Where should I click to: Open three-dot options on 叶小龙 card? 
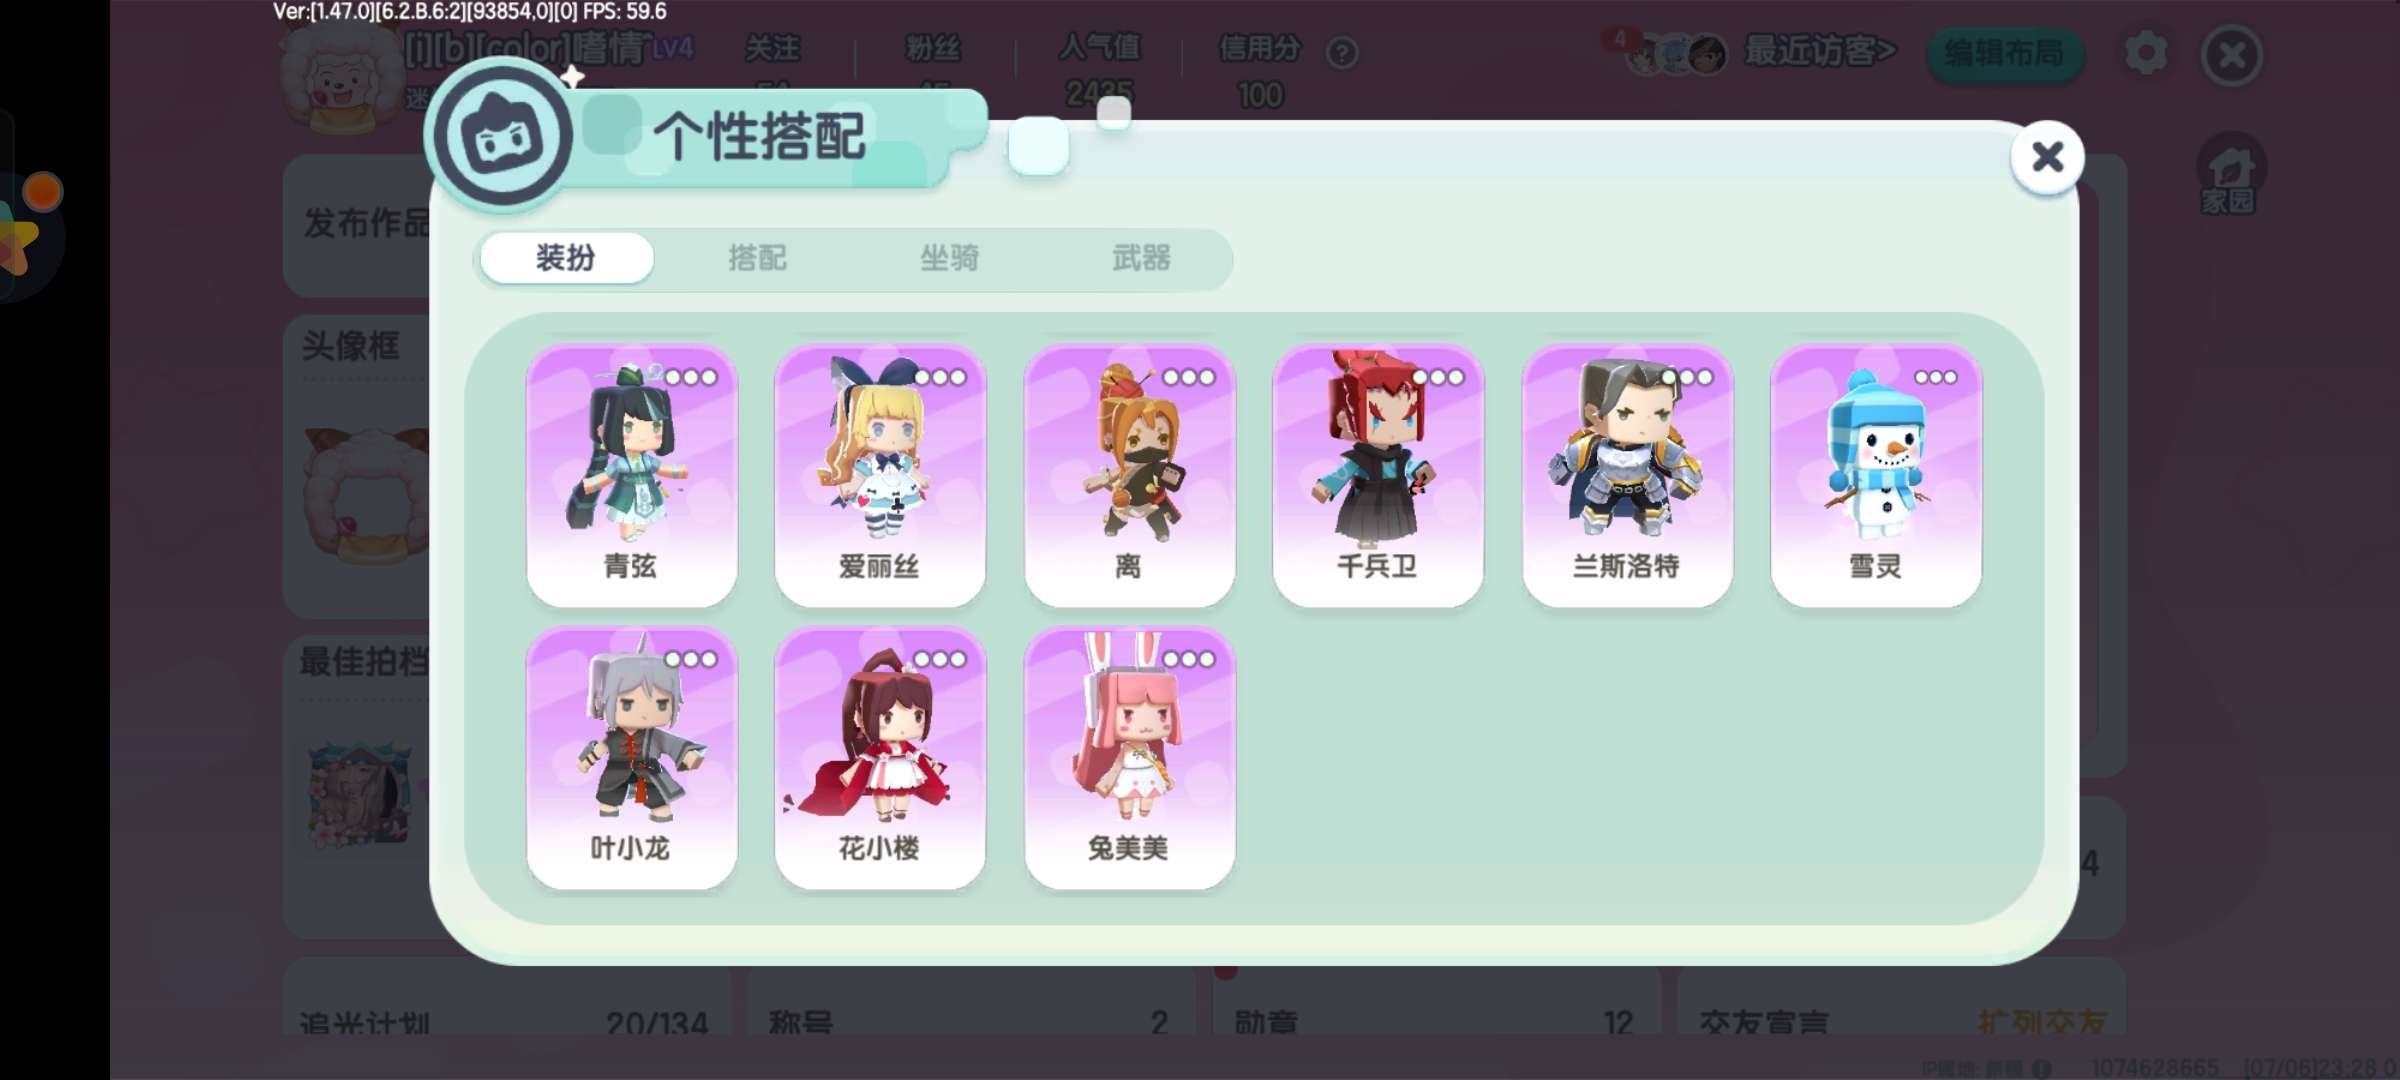point(691,659)
